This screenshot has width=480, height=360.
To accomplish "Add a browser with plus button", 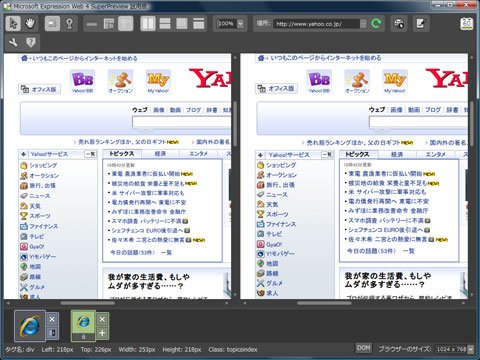I will point(102,333).
